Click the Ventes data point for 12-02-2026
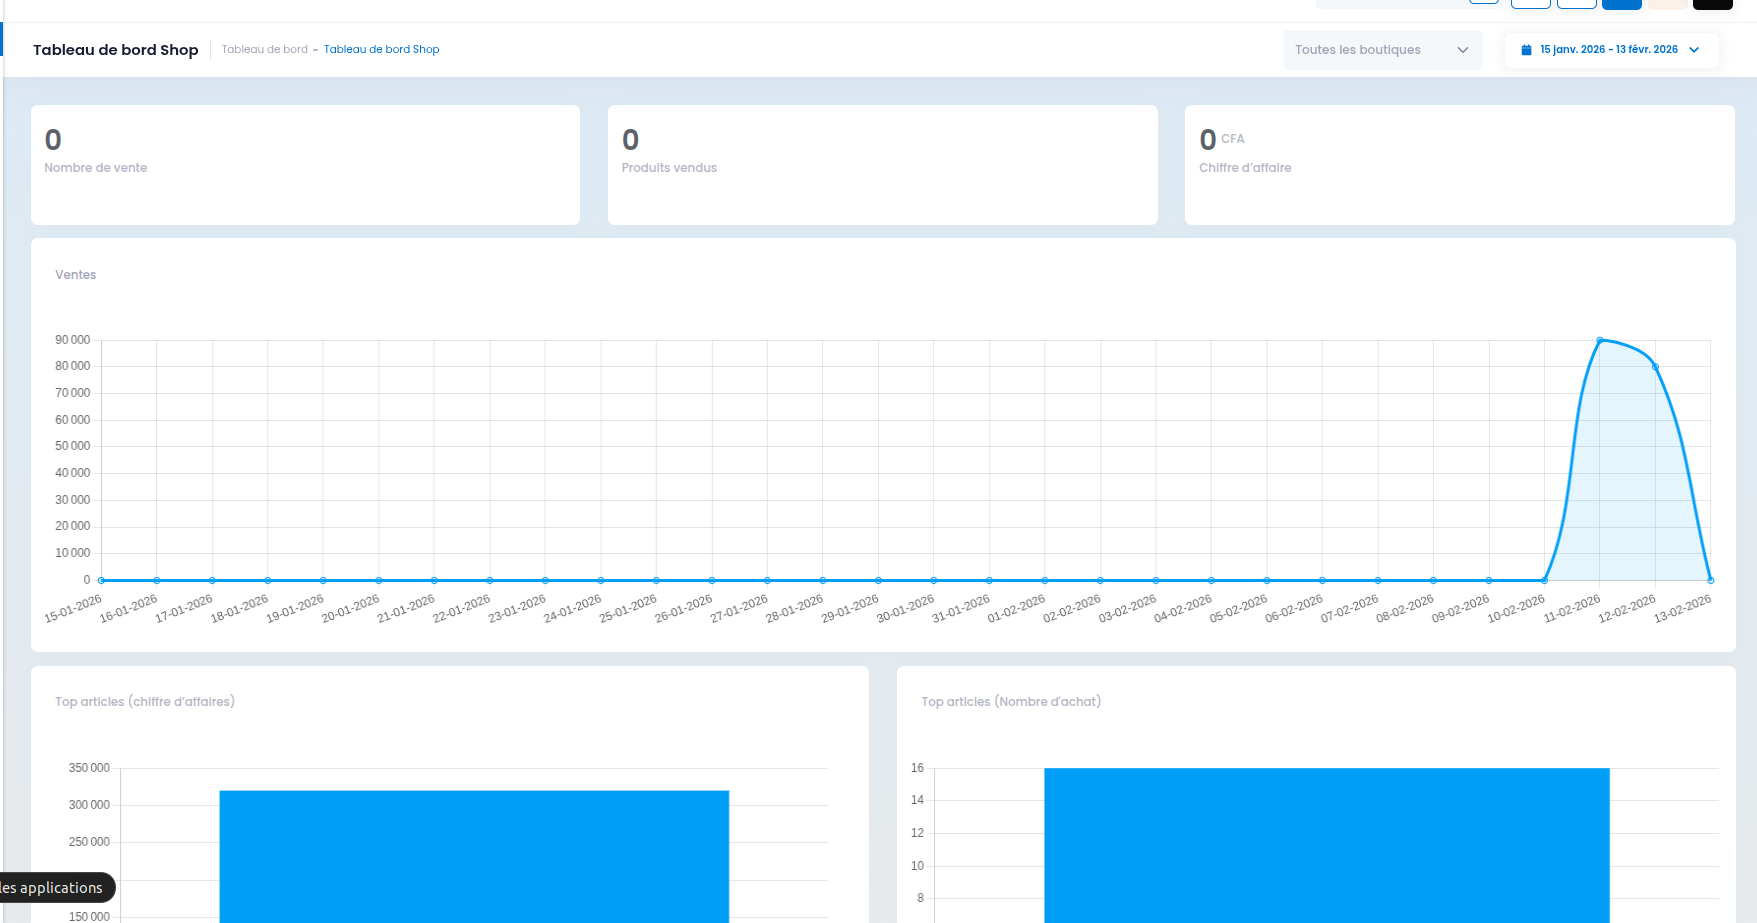 (x=1655, y=367)
